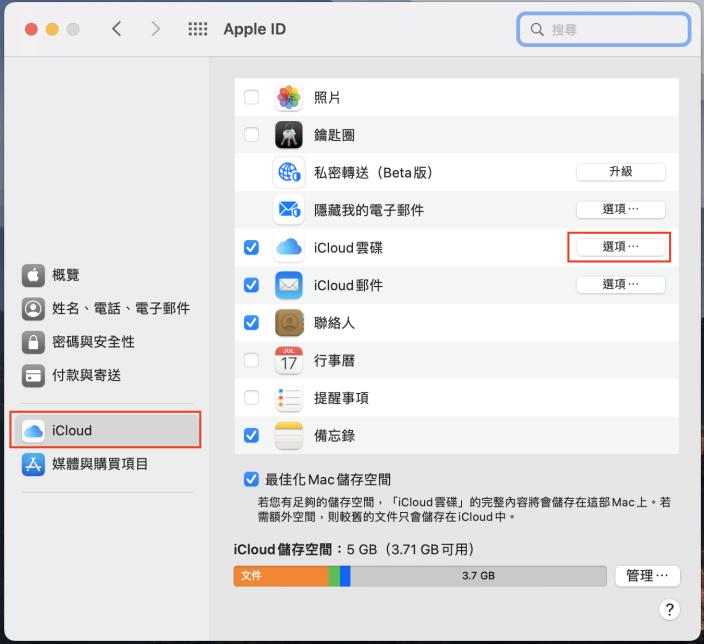Click the iCloud Mail (iCloud郵件) envelope icon
704x644 pixels.
click(x=289, y=285)
